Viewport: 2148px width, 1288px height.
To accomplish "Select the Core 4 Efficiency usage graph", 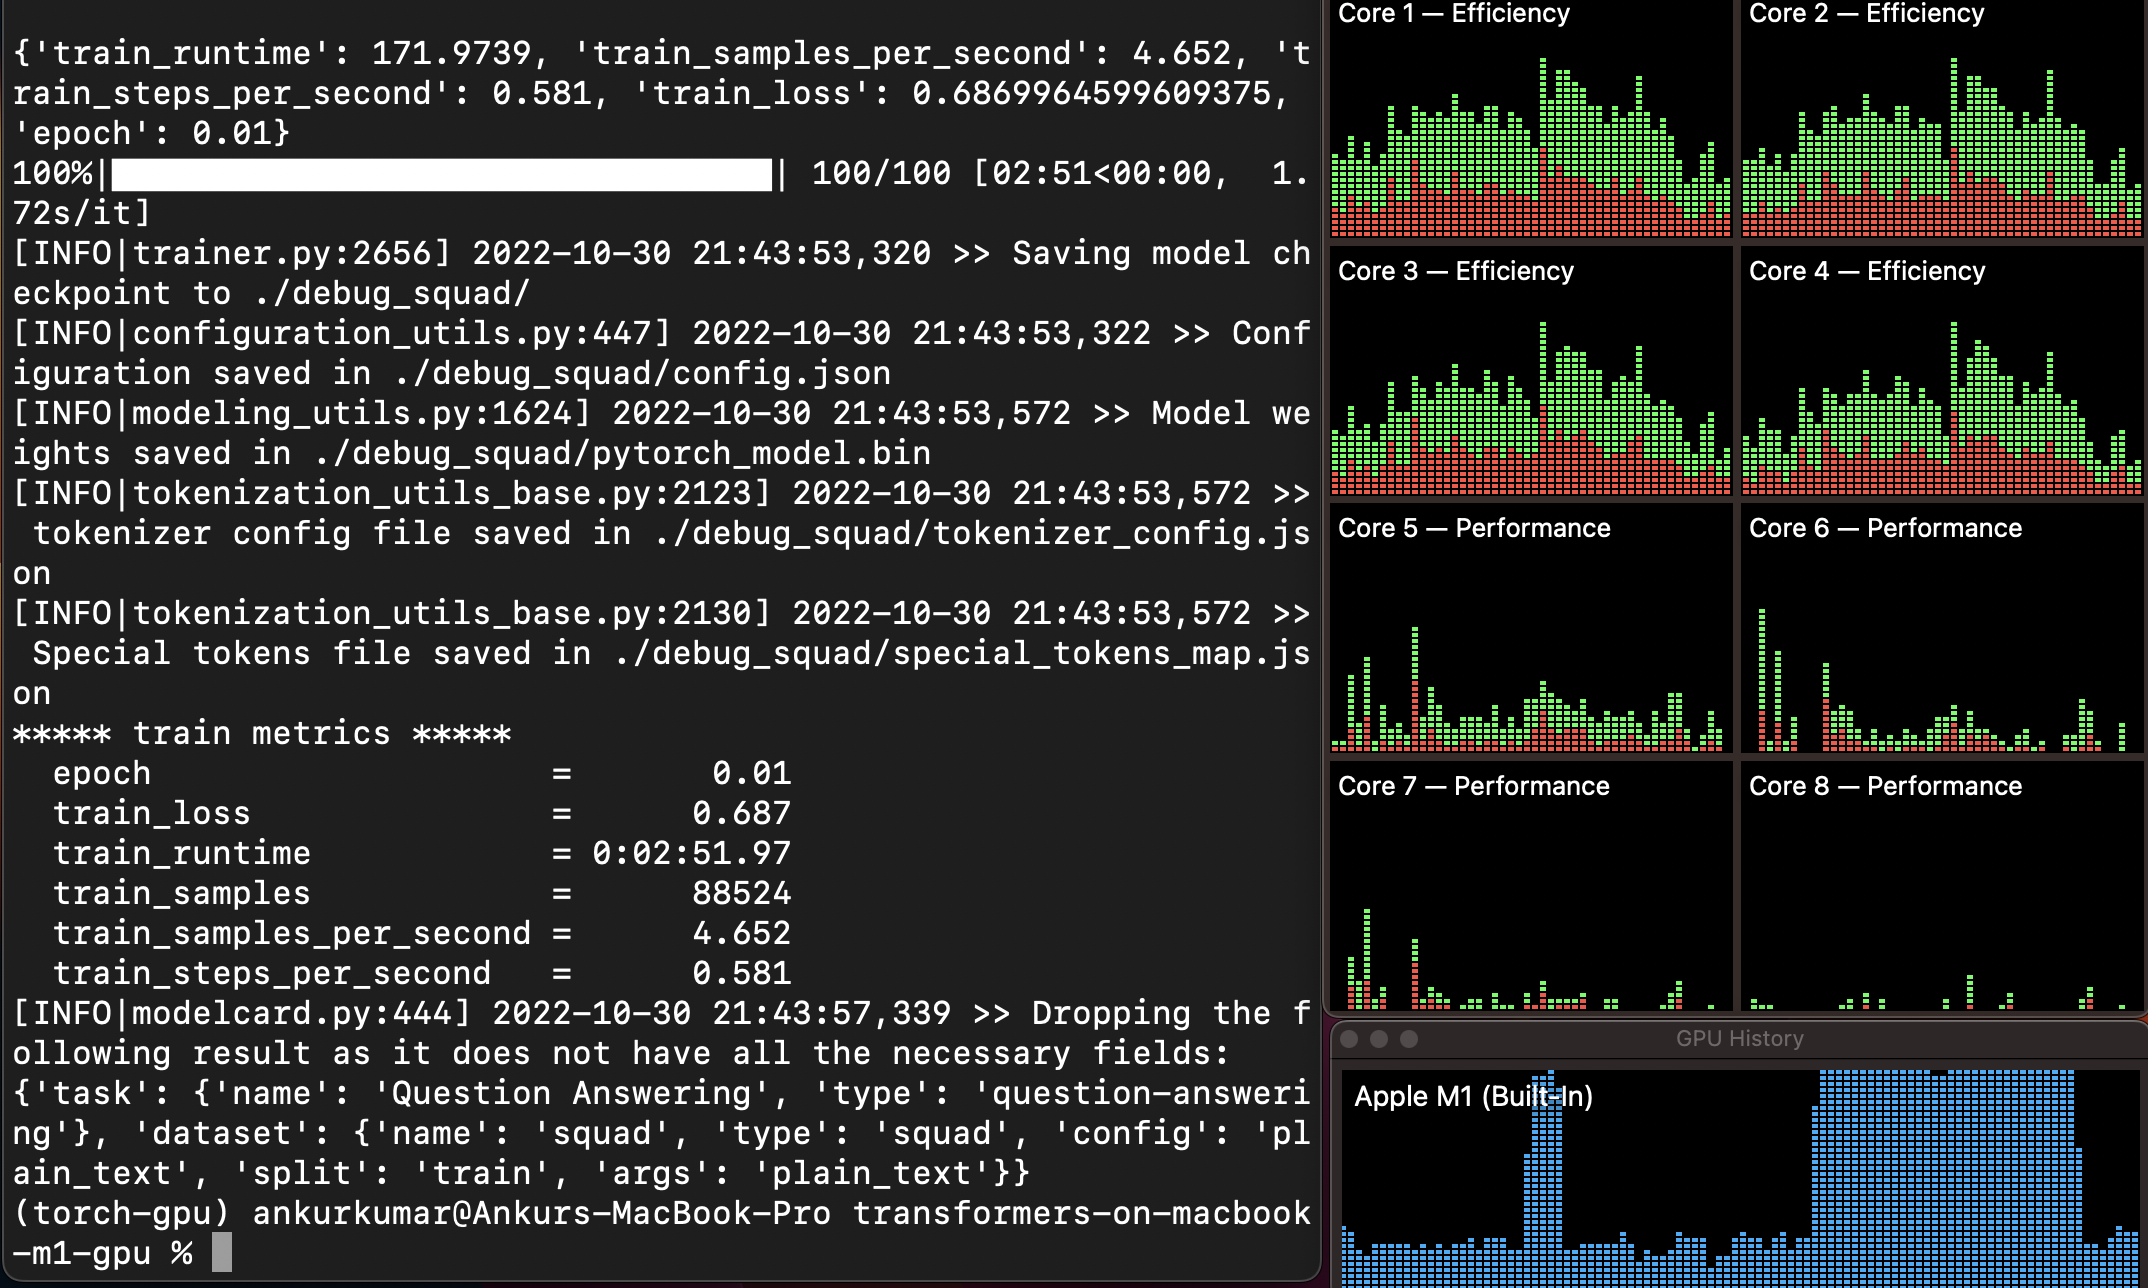I will [1940, 390].
